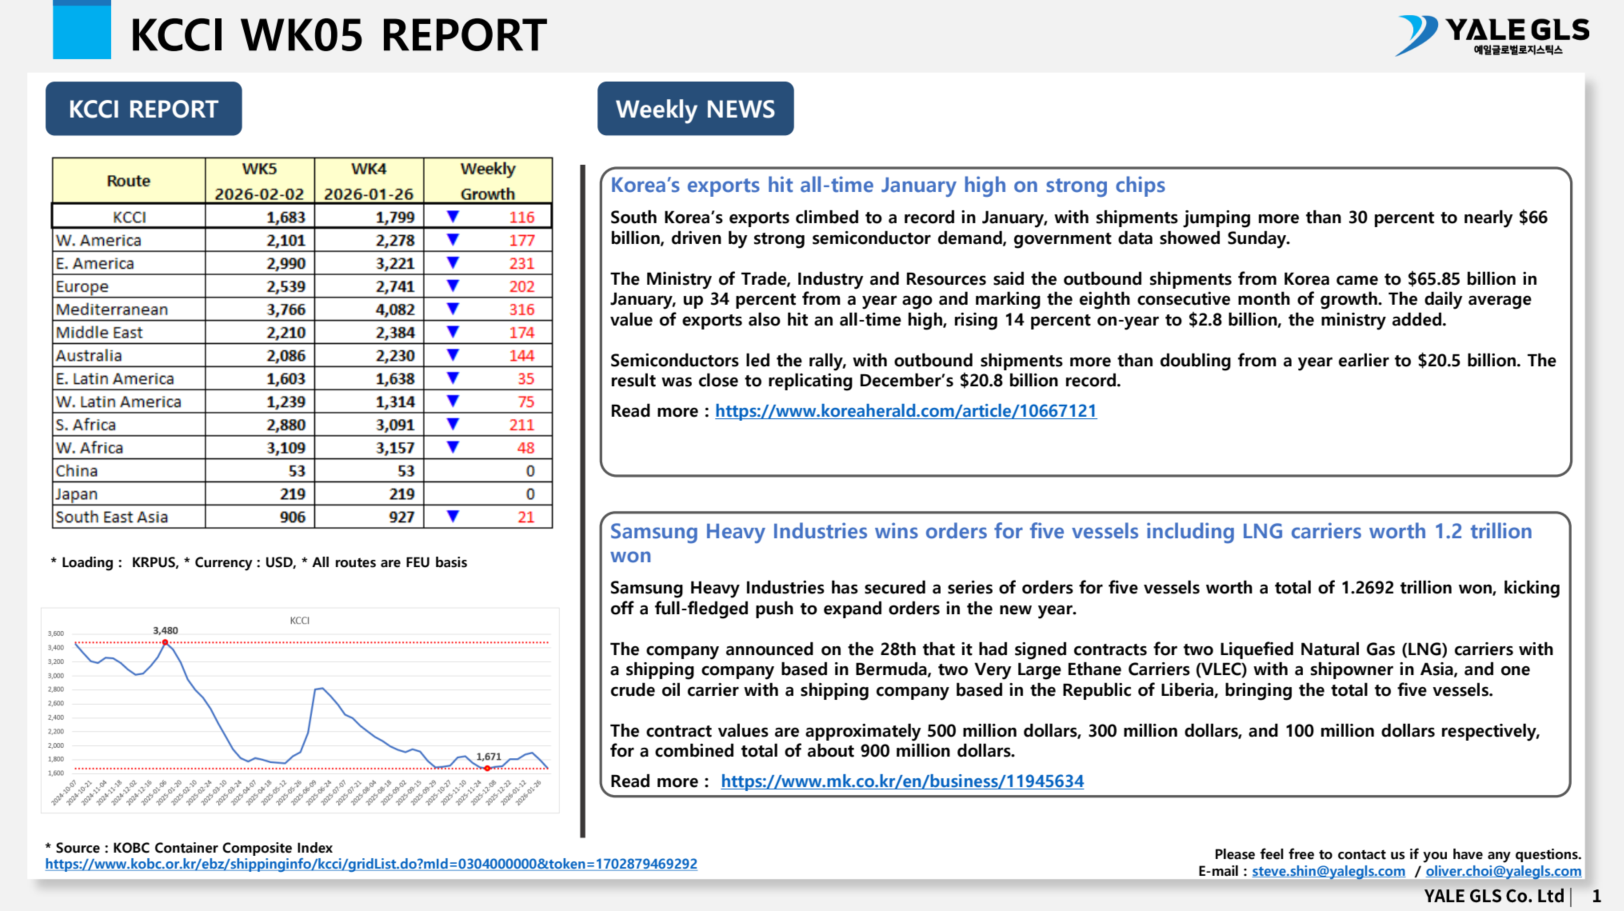Select the down triangle for South East Asia
The height and width of the screenshot is (911, 1624).
click(453, 517)
